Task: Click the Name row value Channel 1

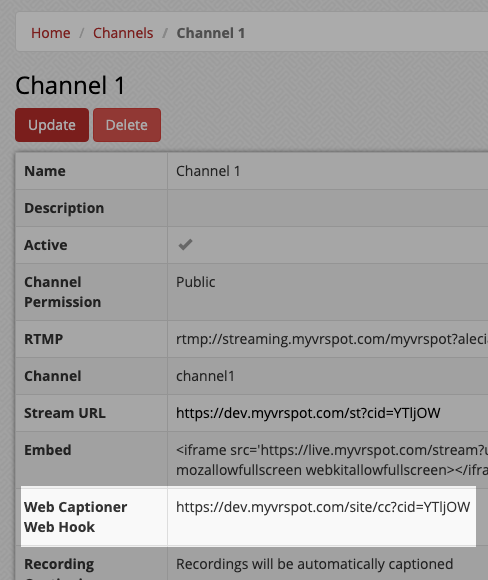Action: pyautogui.click(x=208, y=171)
